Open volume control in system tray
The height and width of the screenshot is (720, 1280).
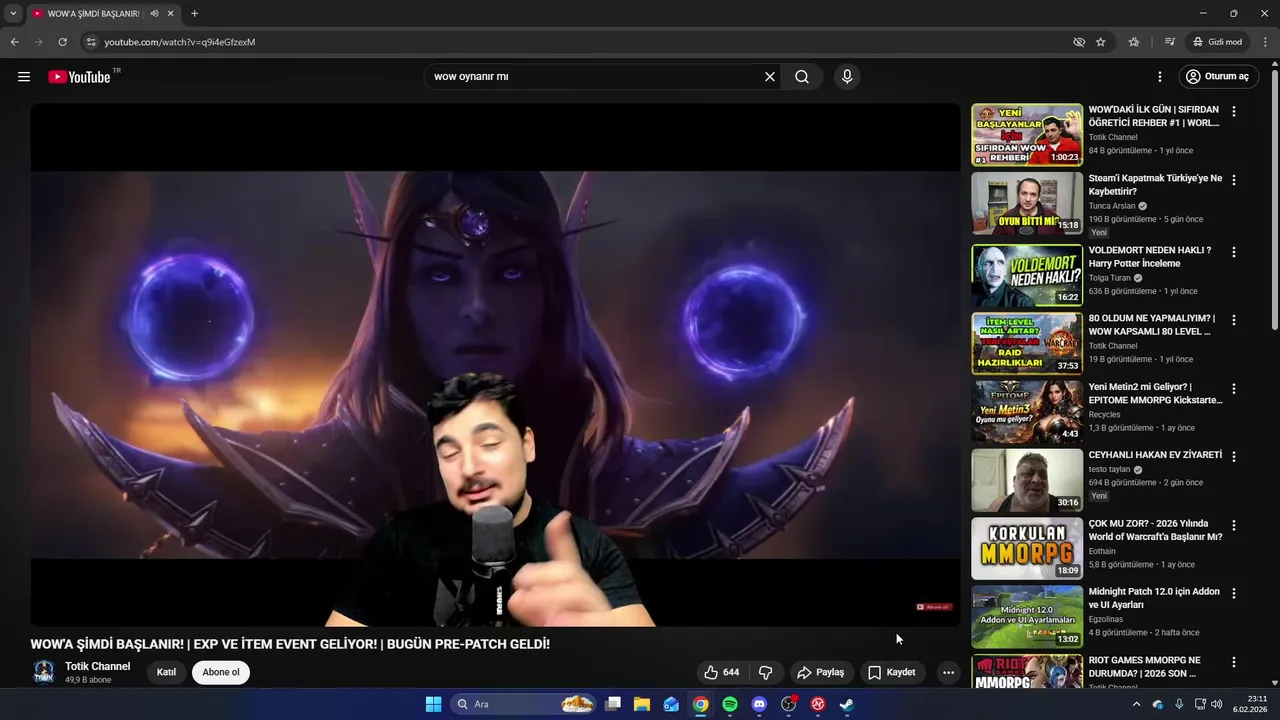[1217, 704]
